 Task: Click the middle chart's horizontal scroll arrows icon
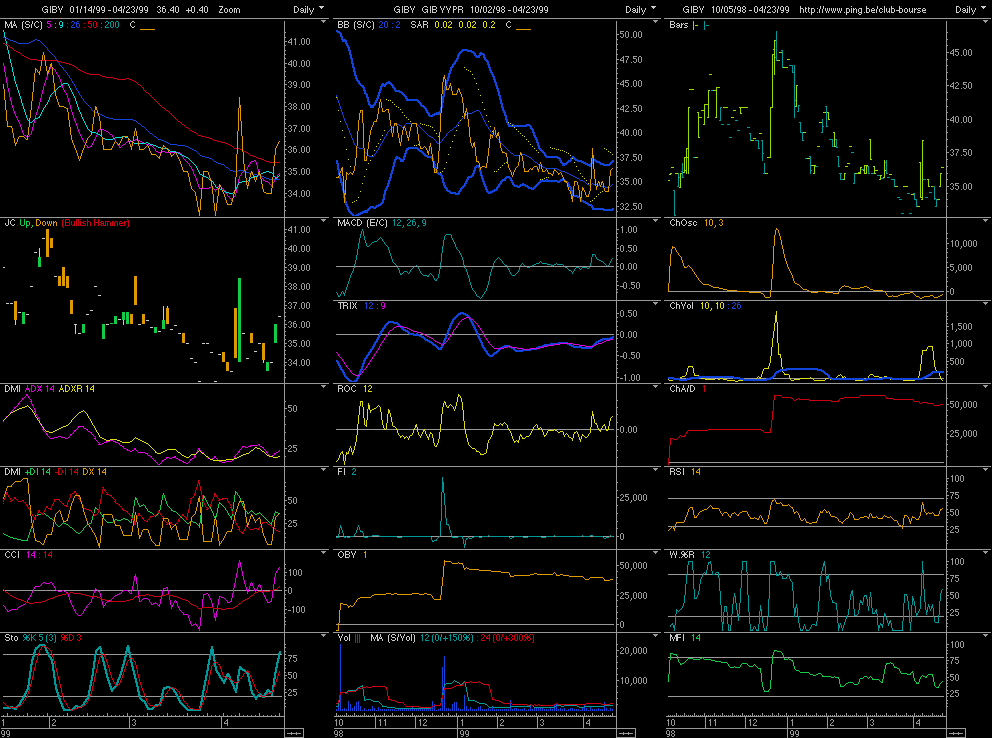point(625,733)
